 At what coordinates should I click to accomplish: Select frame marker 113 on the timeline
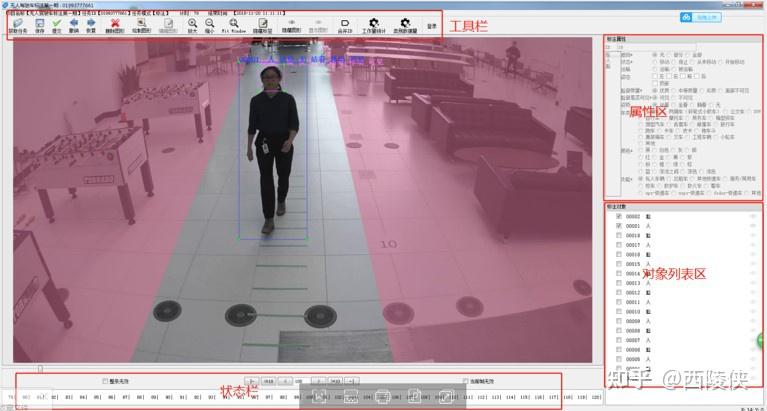pyautogui.click(x=496, y=397)
